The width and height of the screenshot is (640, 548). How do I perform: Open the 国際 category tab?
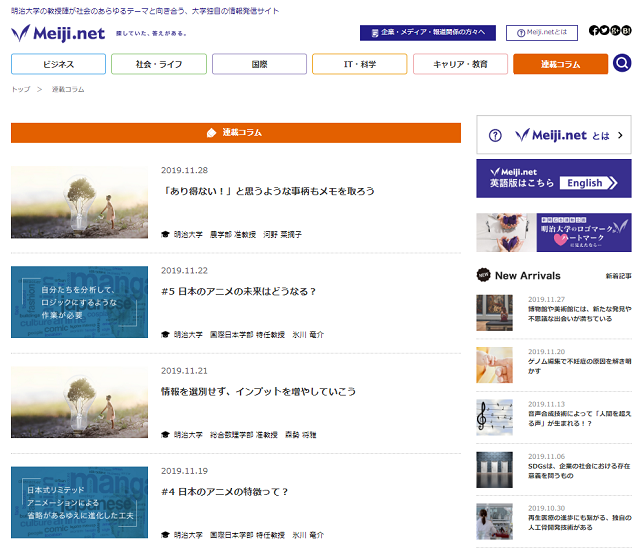259,64
